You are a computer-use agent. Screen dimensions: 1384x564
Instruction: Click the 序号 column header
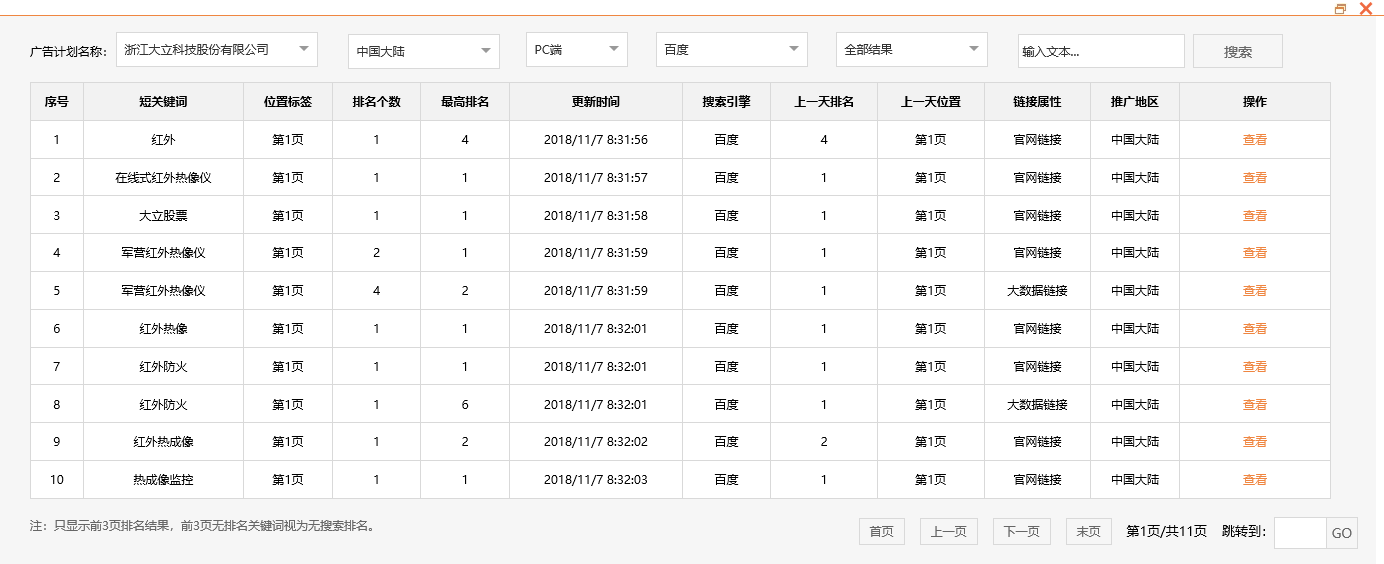point(57,102)
